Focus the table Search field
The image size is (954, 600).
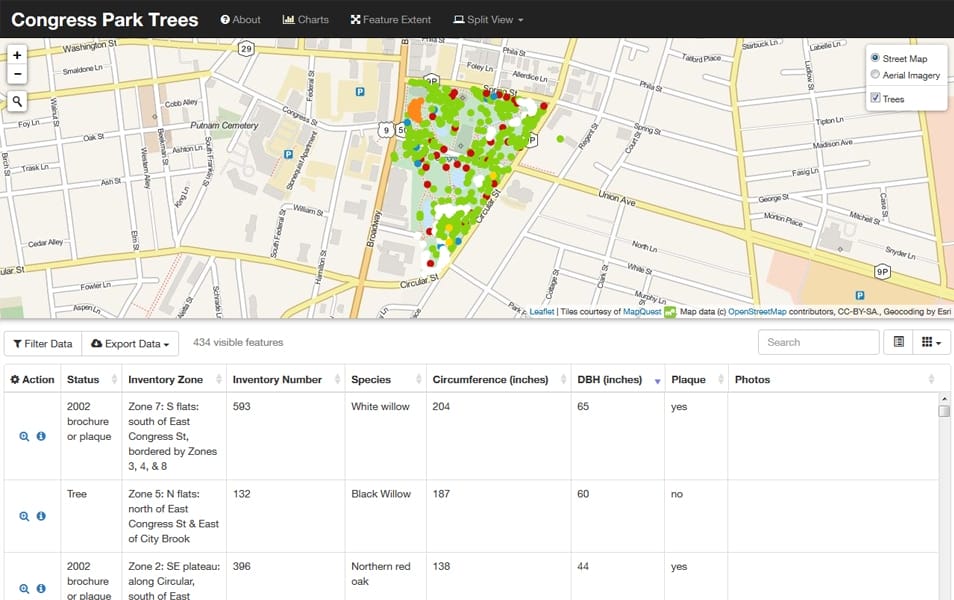[x=818, y=342]
